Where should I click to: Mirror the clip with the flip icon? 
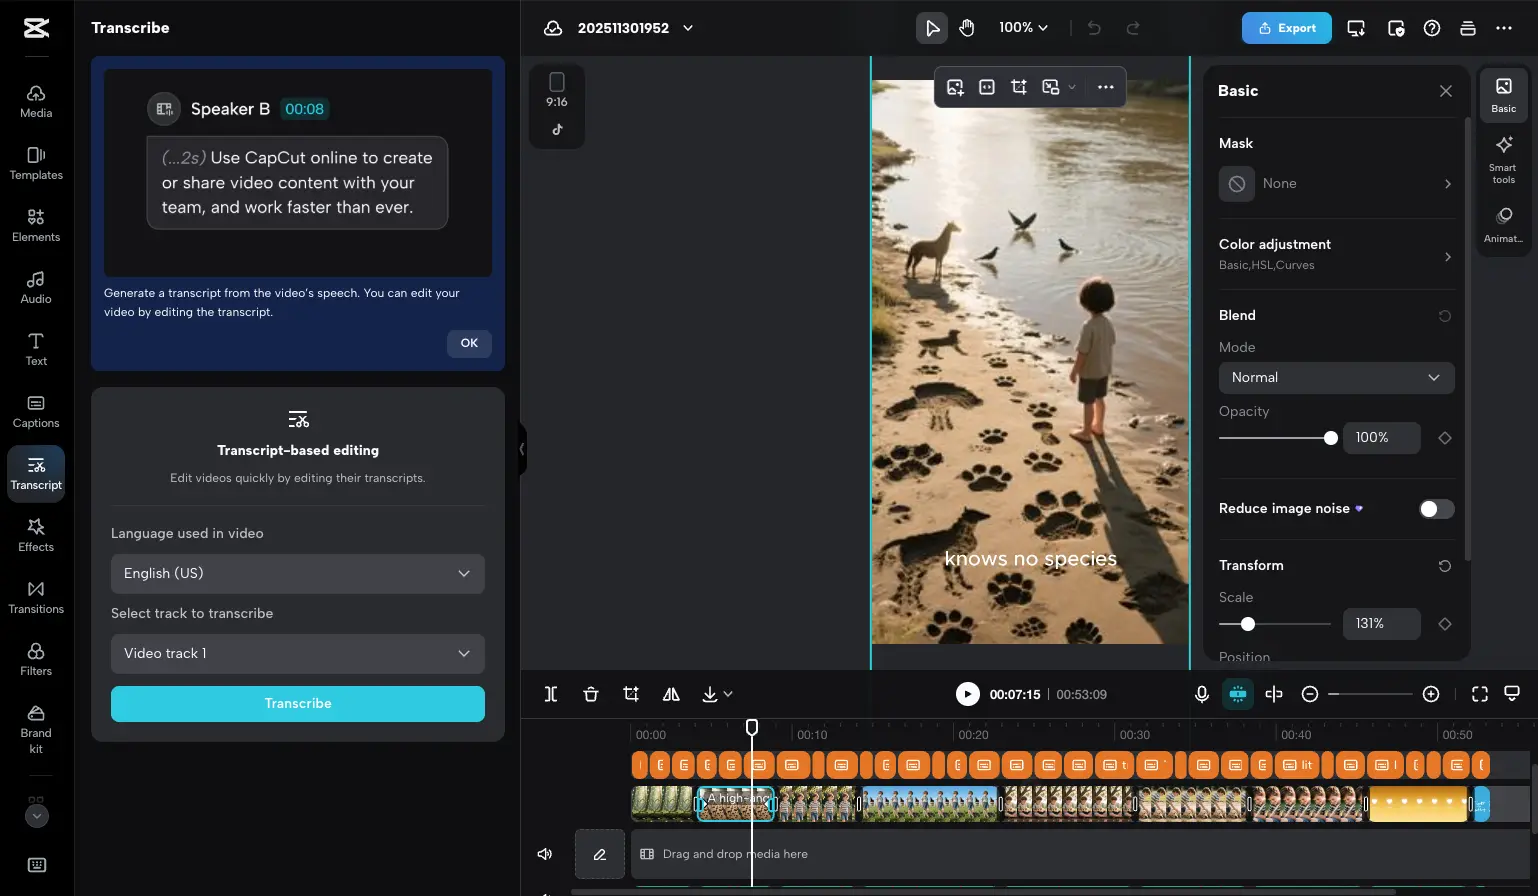click(x=670, y=693)
